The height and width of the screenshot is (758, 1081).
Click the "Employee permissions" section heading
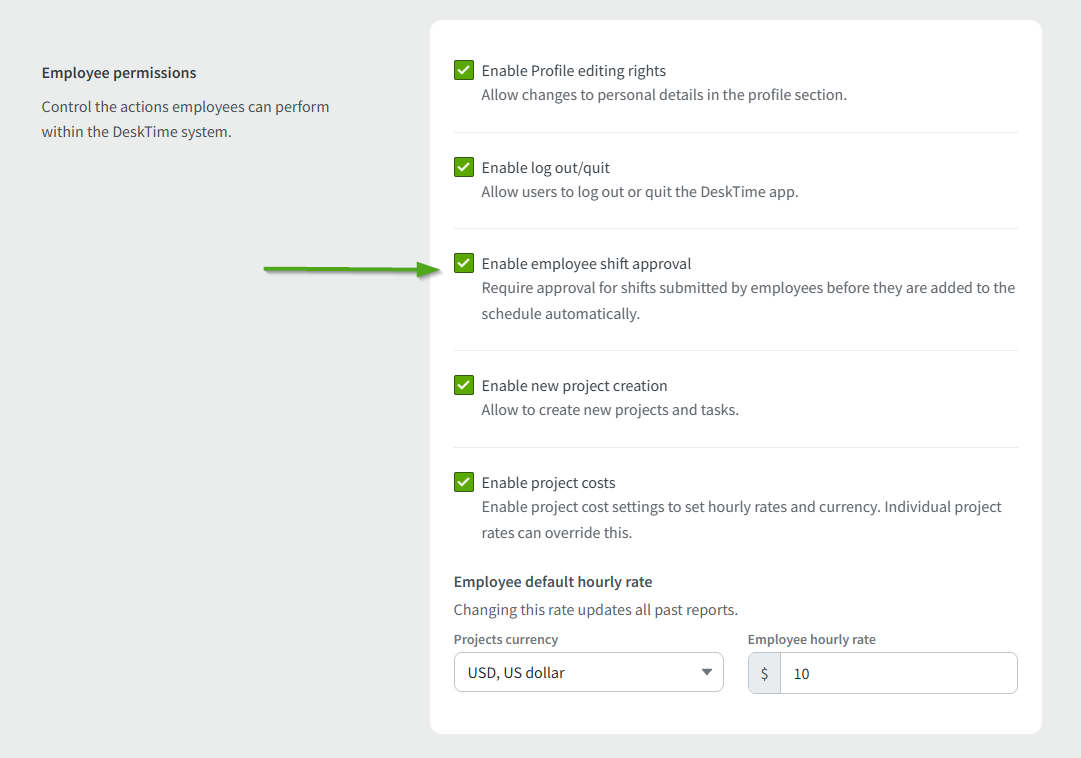click(x=119, y=73)
